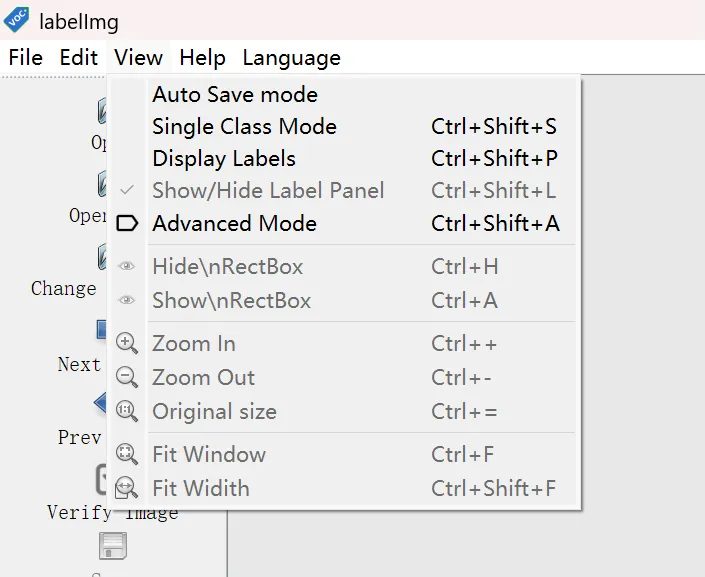Click the labelImg app logo icon
This screenshot has height=577, width=705.
tap(17, 19)
